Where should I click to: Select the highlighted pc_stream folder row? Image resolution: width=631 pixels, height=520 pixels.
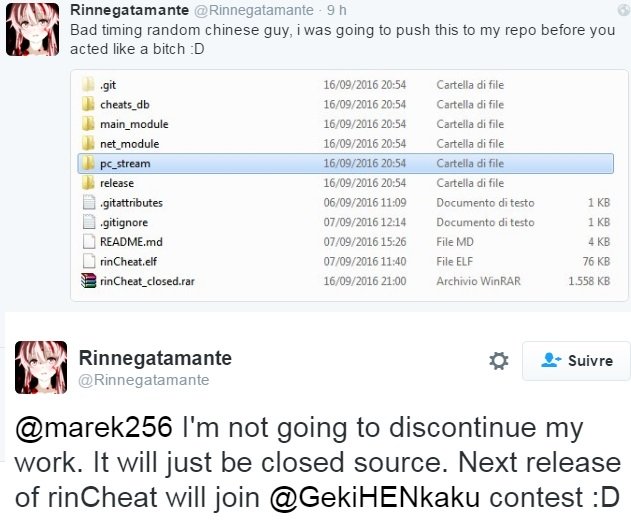pos(346,163)
